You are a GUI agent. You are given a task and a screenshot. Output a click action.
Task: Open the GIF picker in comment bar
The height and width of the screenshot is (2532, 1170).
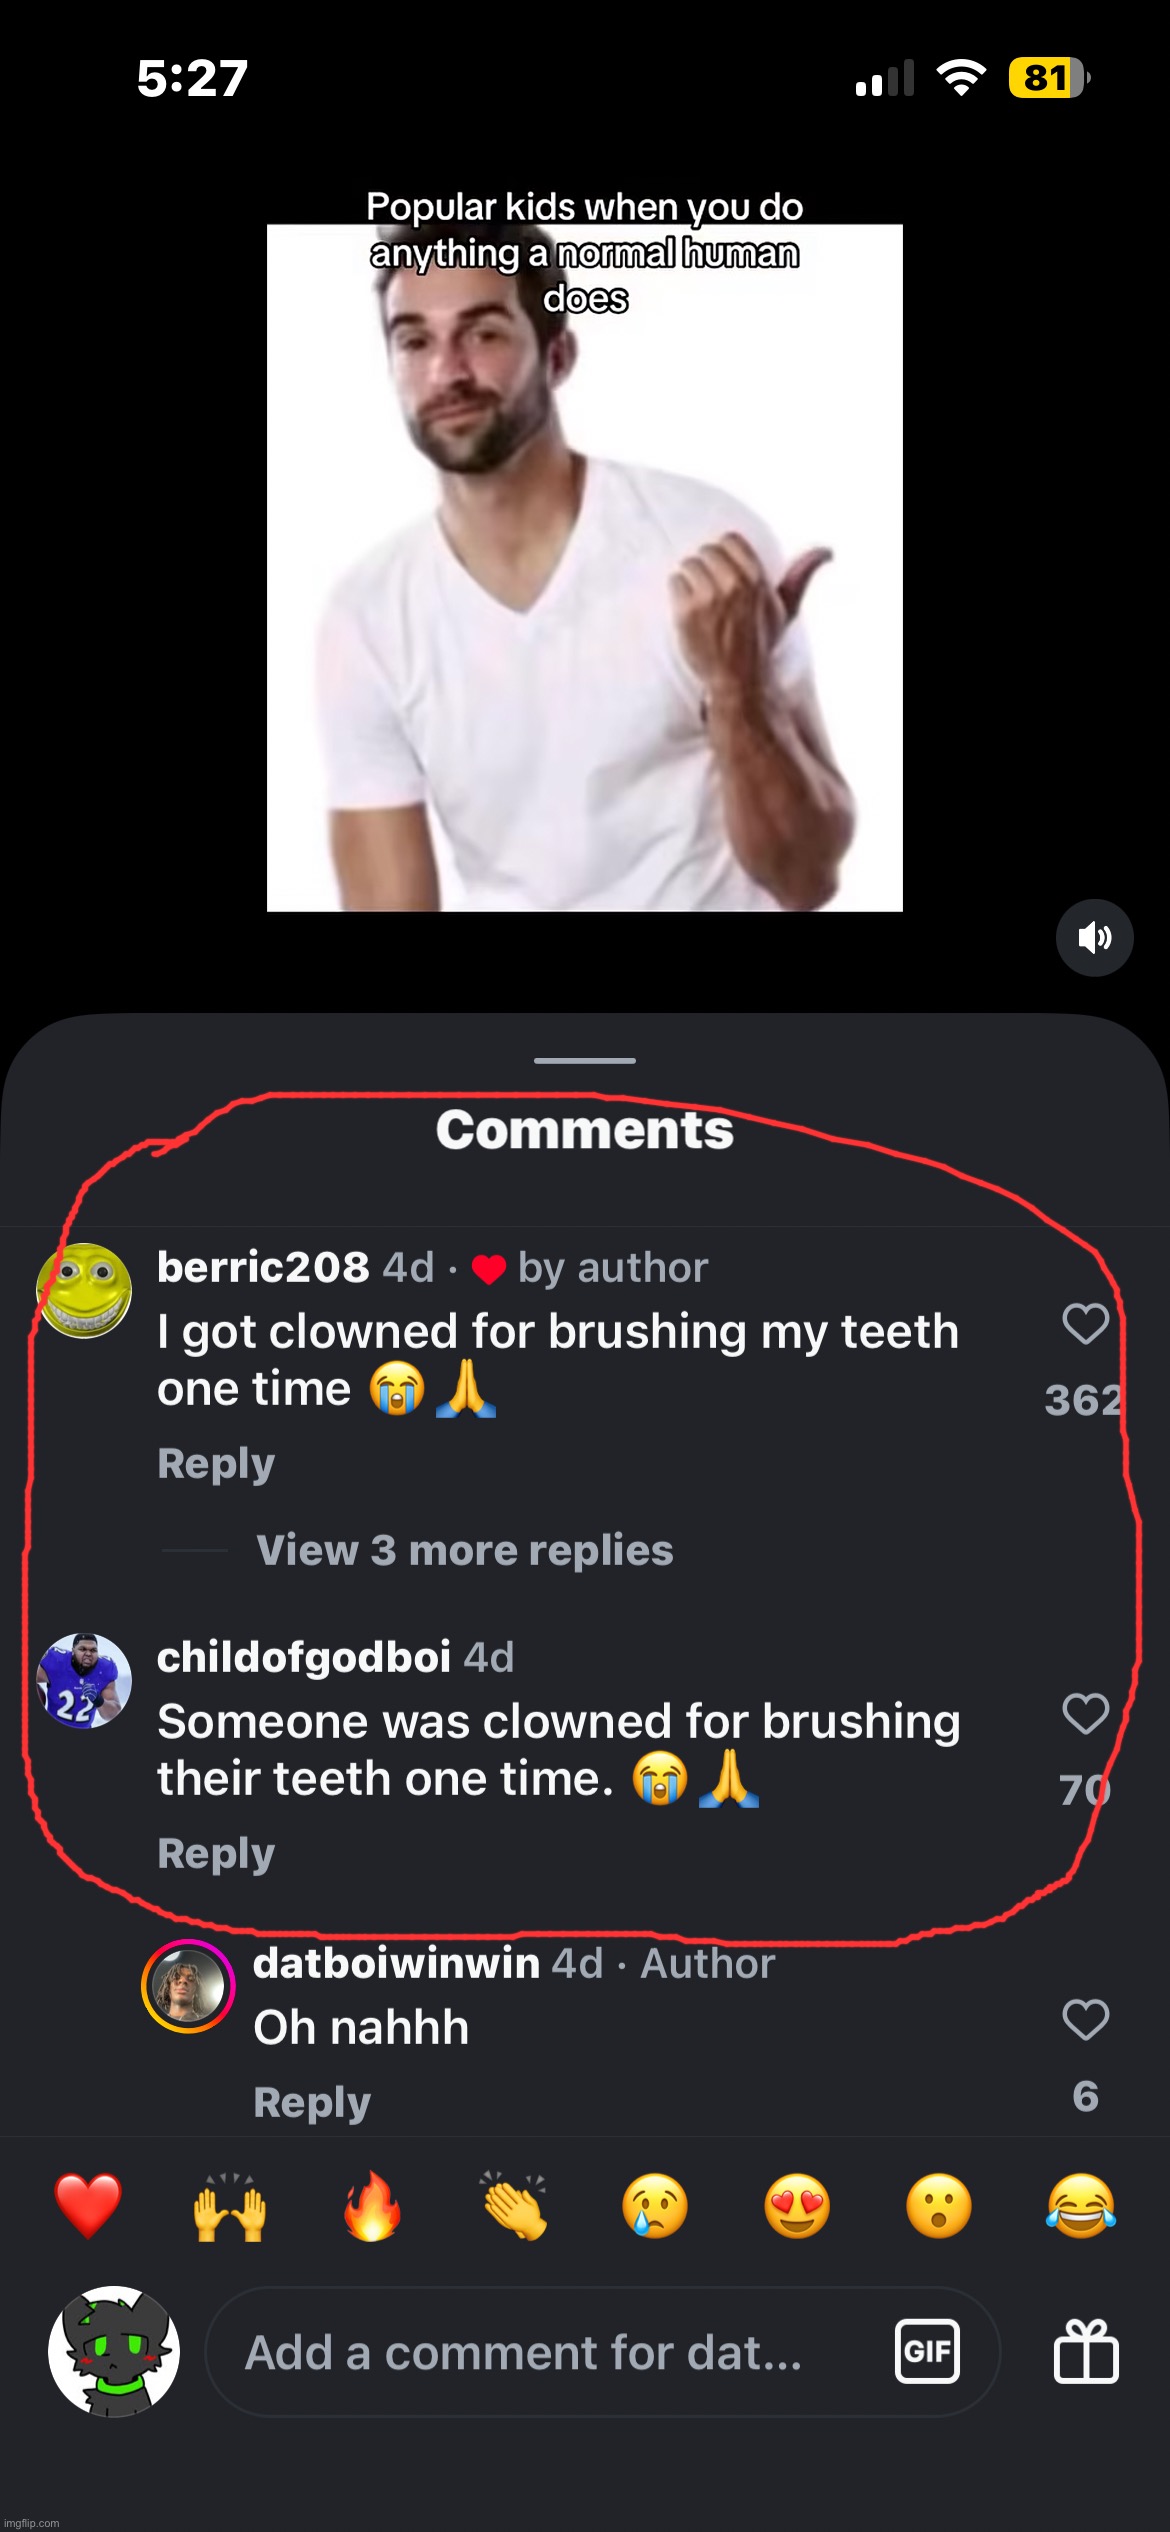click(930, 2352)
